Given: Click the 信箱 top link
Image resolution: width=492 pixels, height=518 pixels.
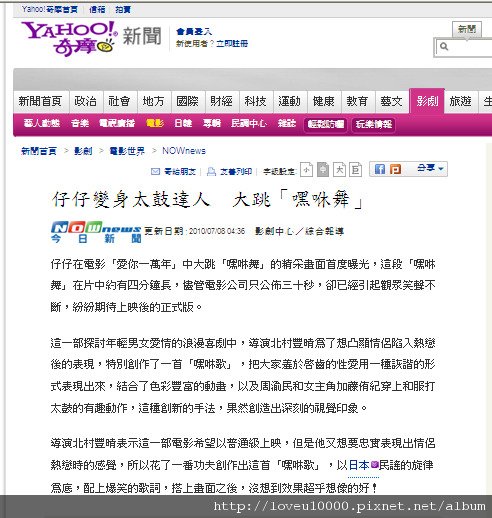Looking at the screenshot, I should (97, 9).
